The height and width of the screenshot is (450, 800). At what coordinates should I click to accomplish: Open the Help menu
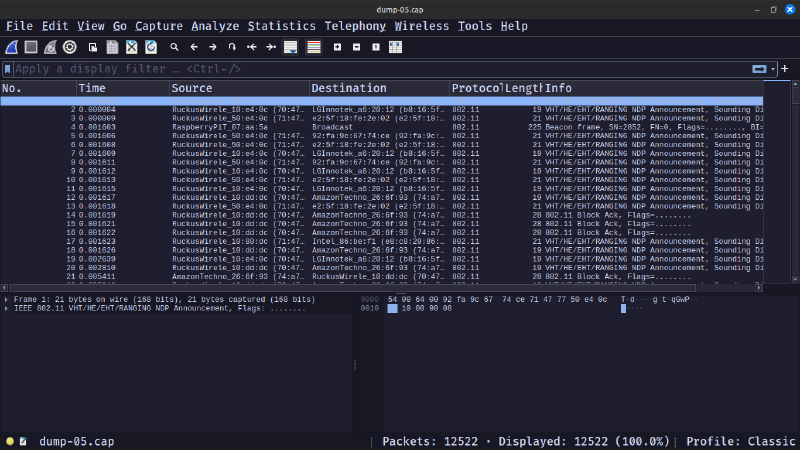[x=514, y=26]
